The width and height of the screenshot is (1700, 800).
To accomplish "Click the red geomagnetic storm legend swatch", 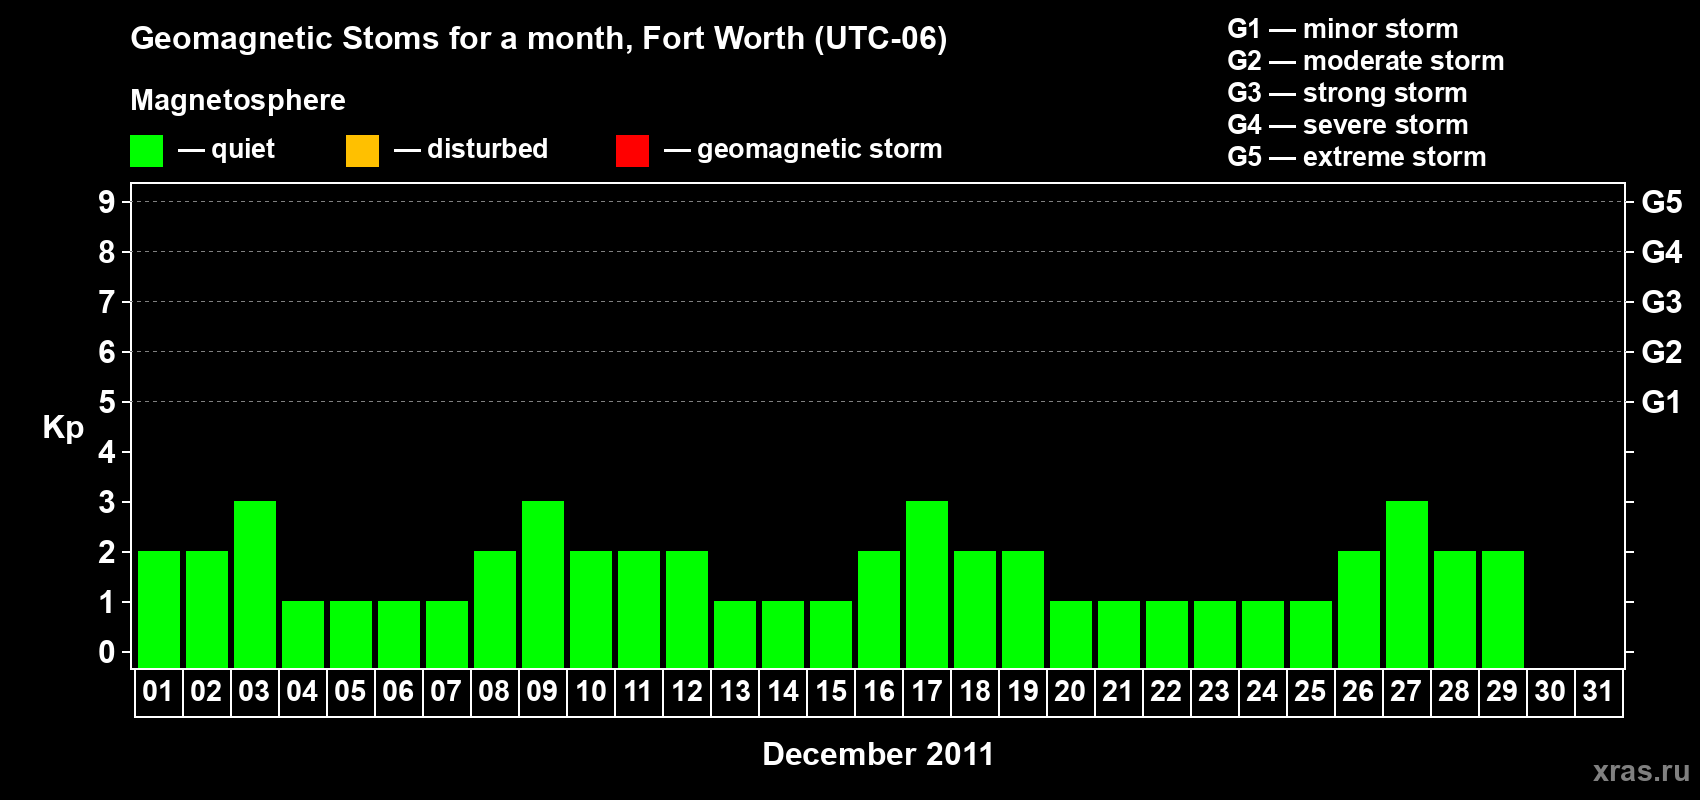I will 632,151.
